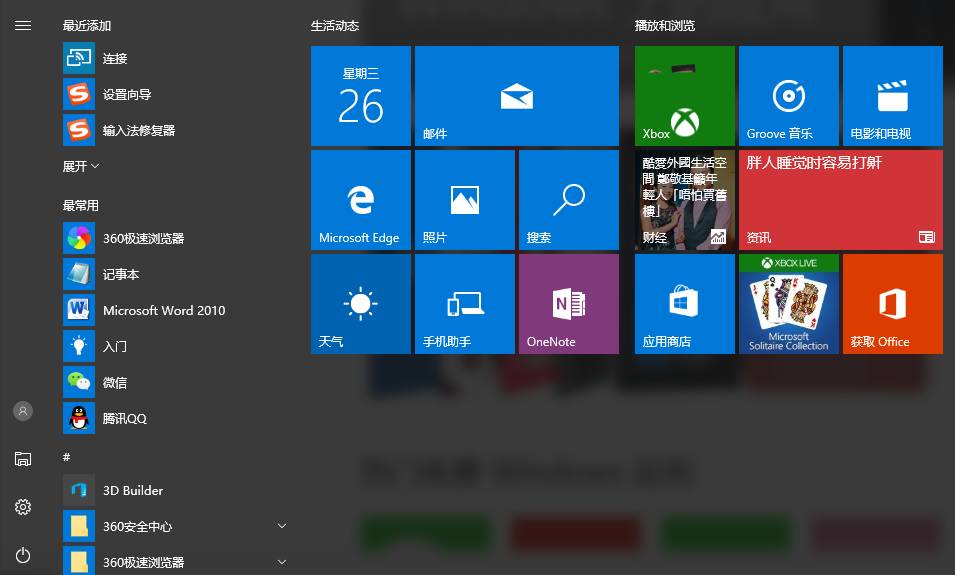The height and width of the screenshot is (575, 955).
Task: Click the 播放和浏览 group title
Action: point(664,26)
